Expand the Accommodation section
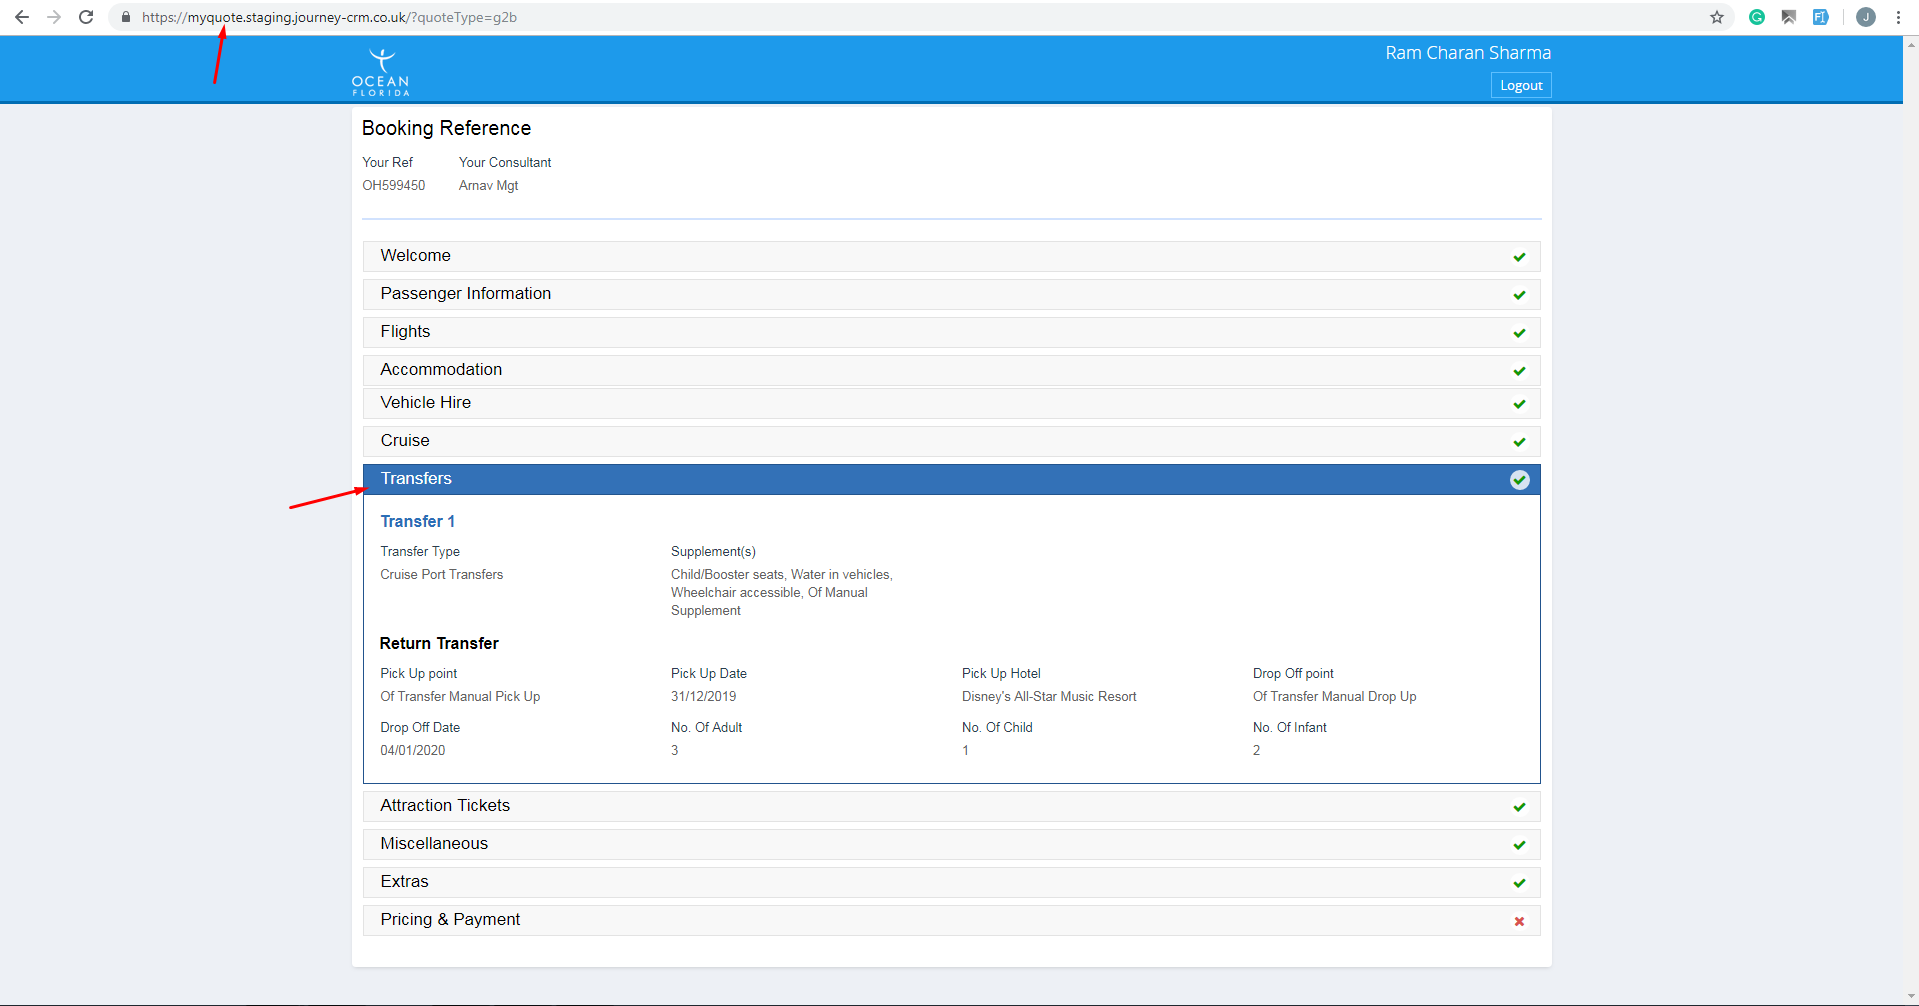Viewport: 1919px width, 1006px height. (951, 370)
